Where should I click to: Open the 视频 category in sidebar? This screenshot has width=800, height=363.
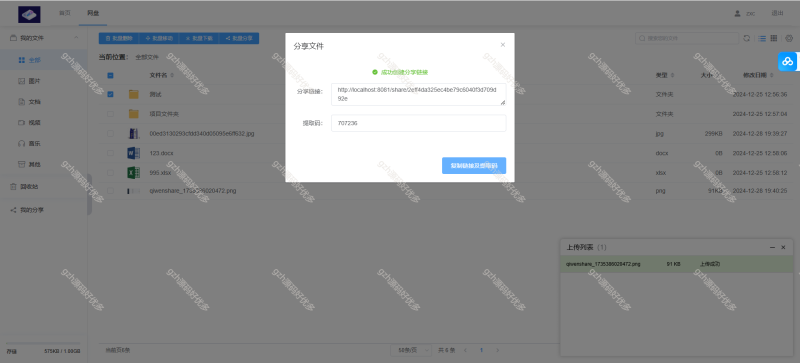tap(43, 123)
